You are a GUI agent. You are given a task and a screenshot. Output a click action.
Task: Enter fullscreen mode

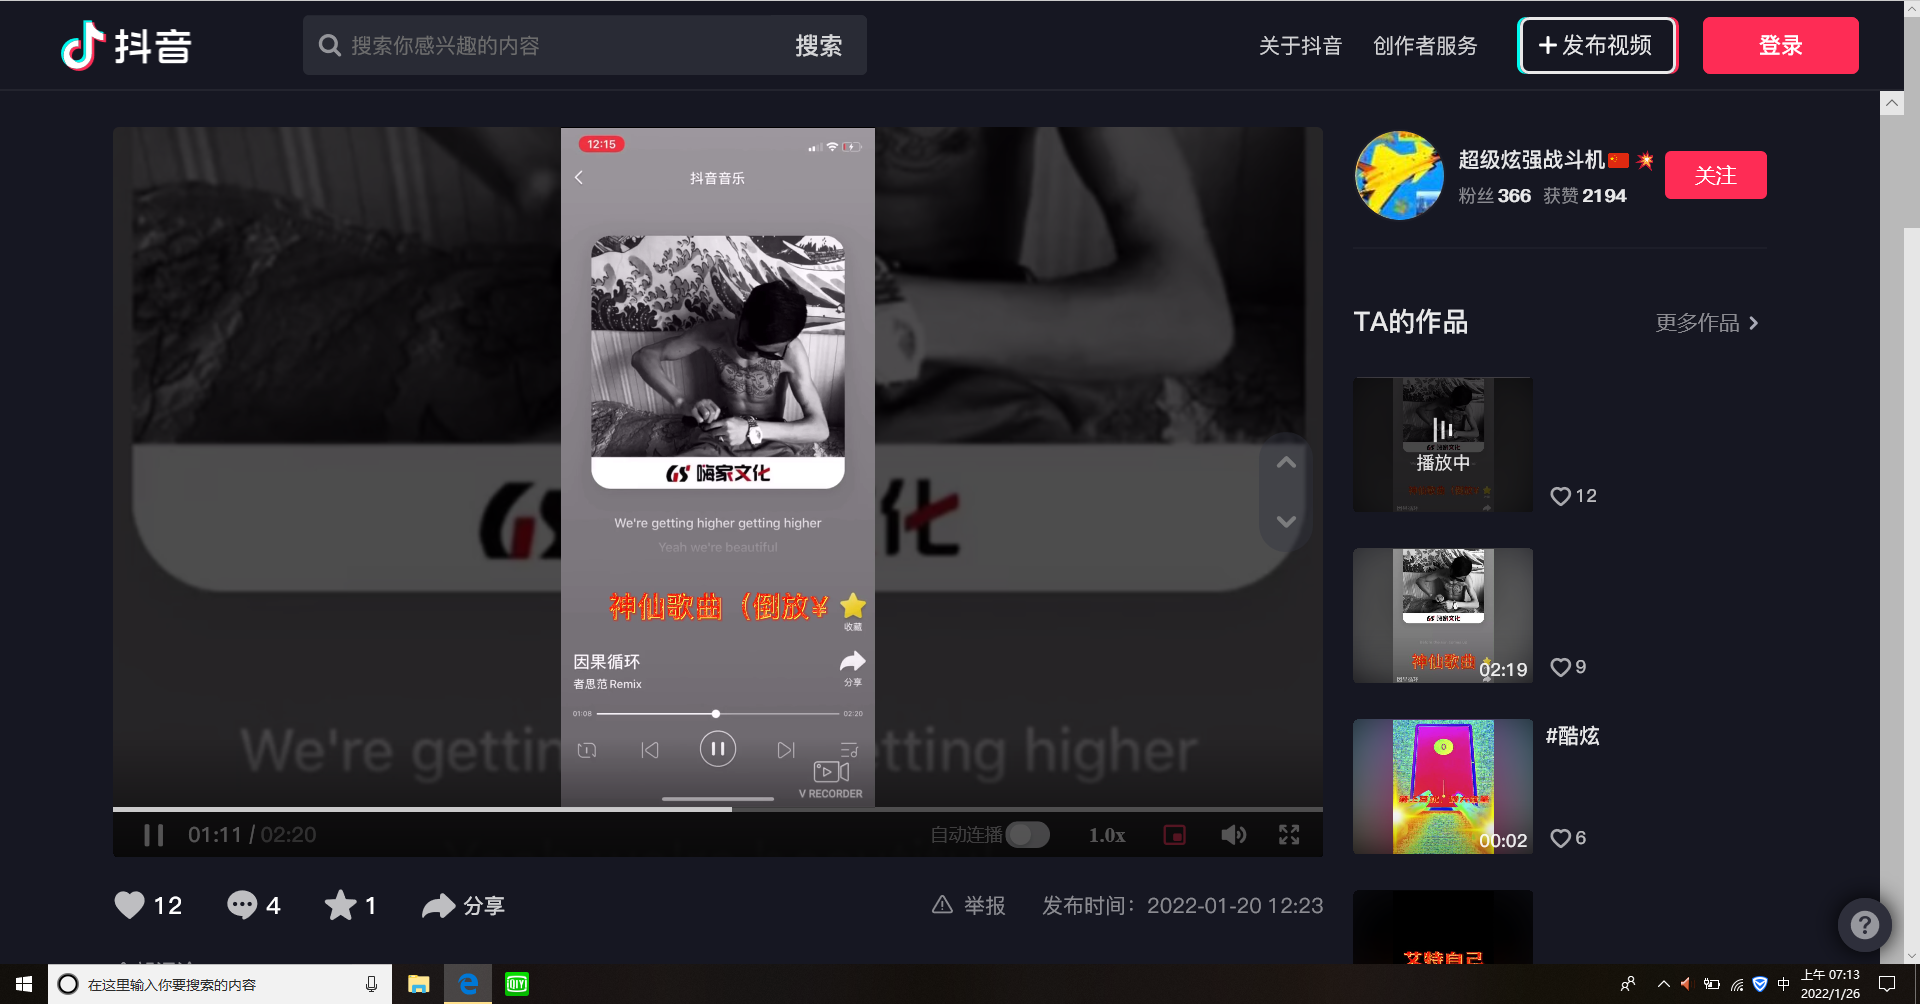(1289, 835)
